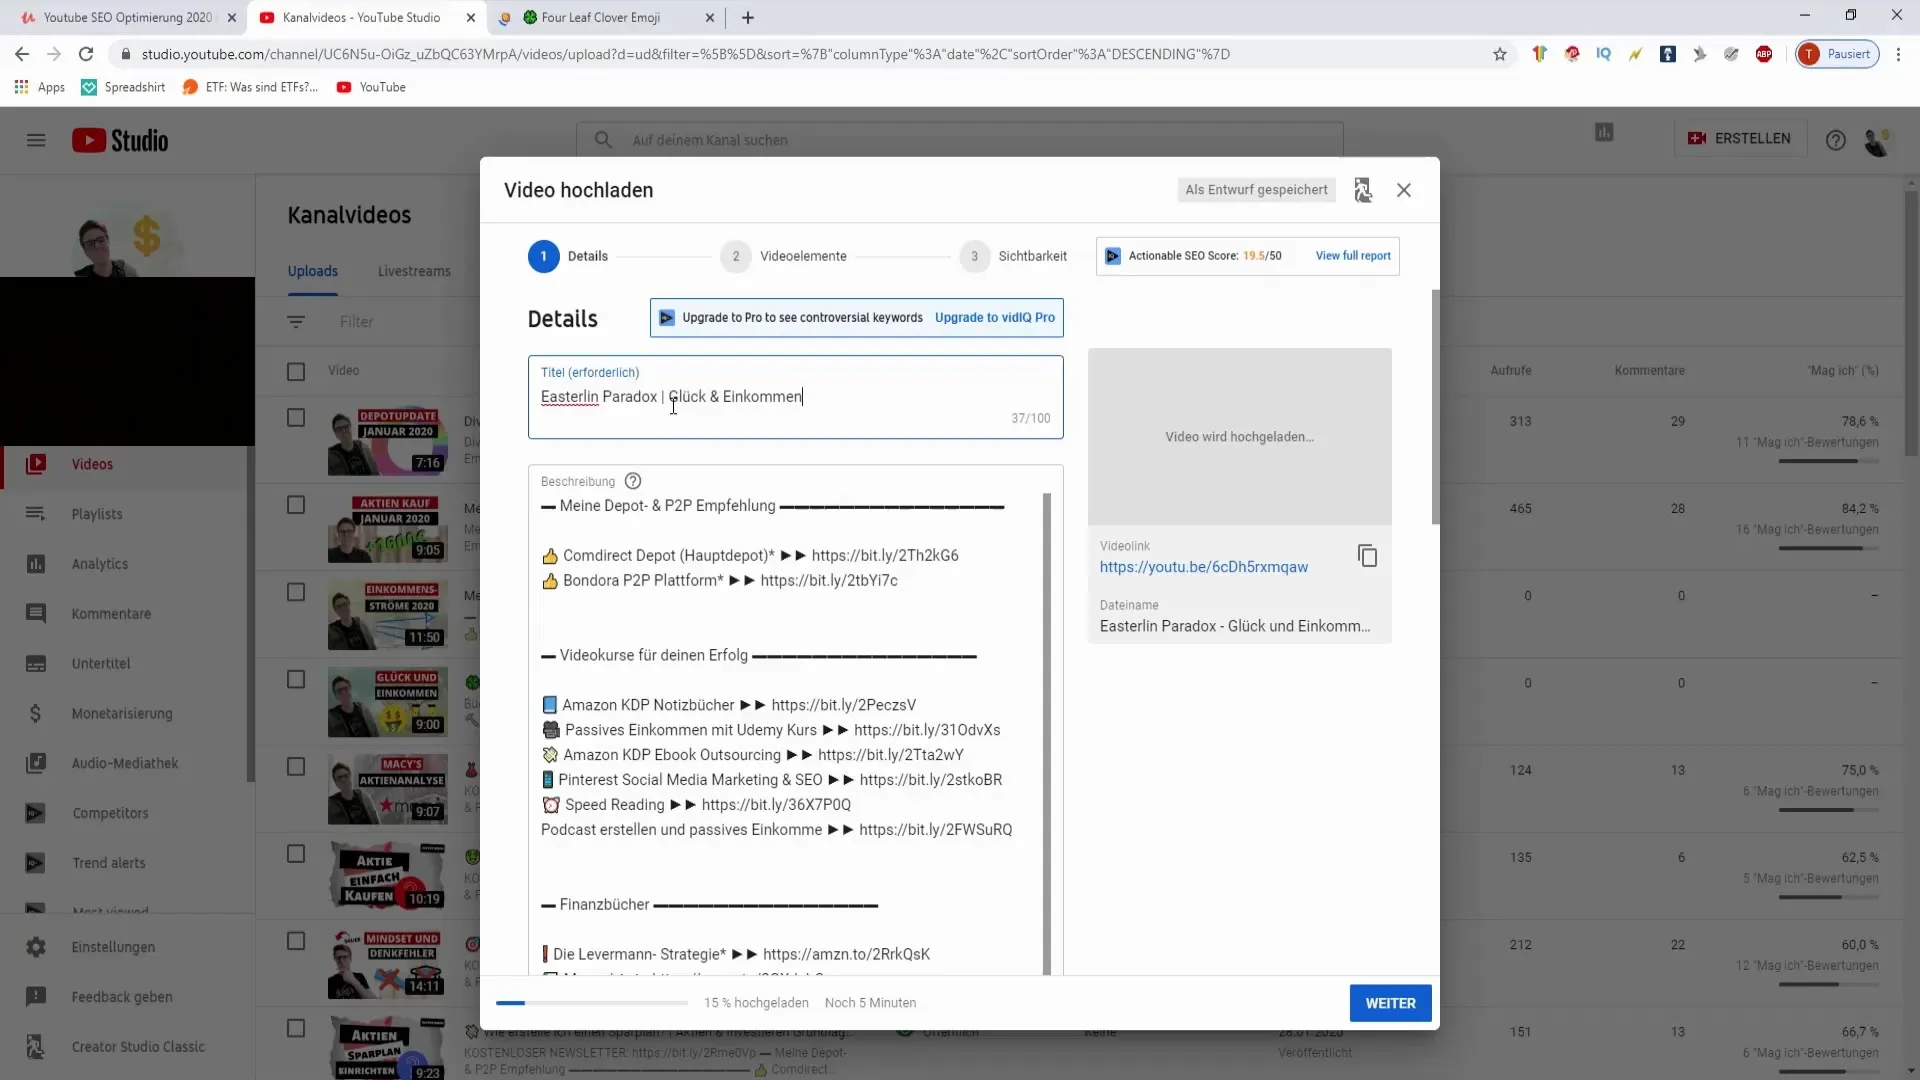Select the Aktien Kauf Januar 2020 video checkbox

[296, 505]
